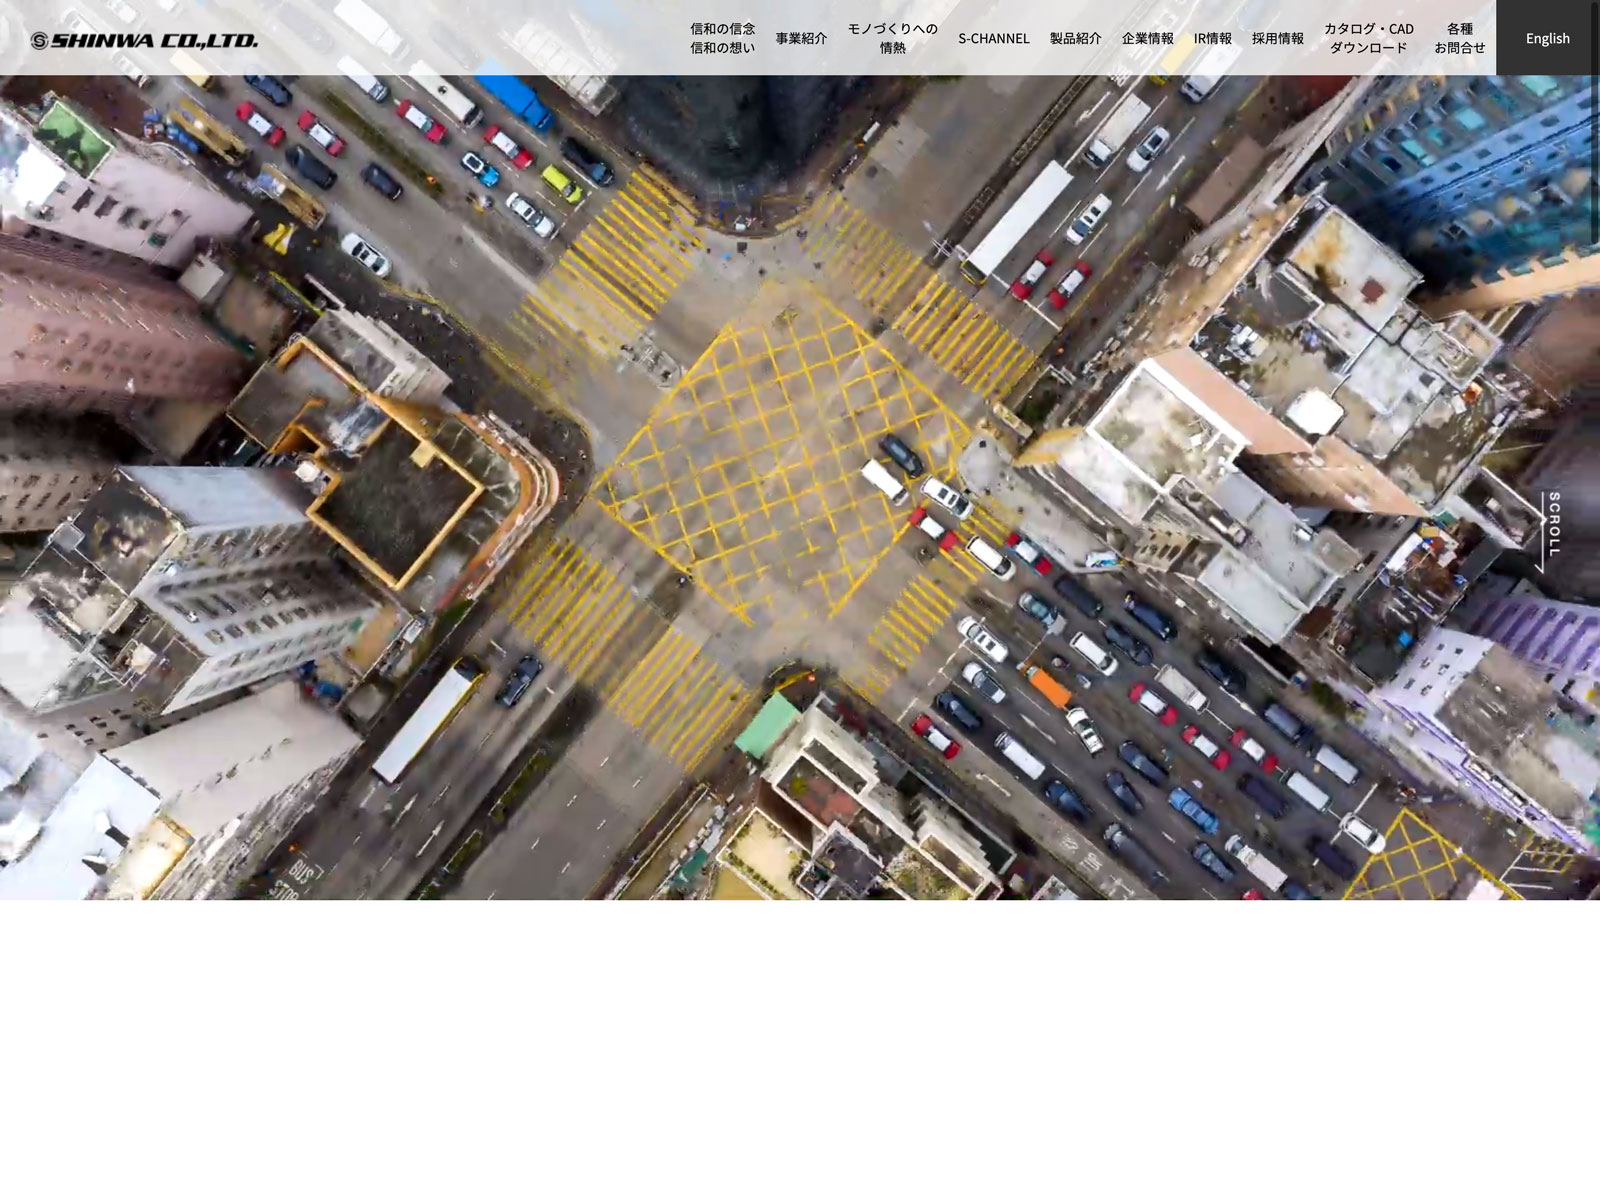Click the page scrollbar thumb
This screenshot has height=1200, width=1600.
point(1595,120)
